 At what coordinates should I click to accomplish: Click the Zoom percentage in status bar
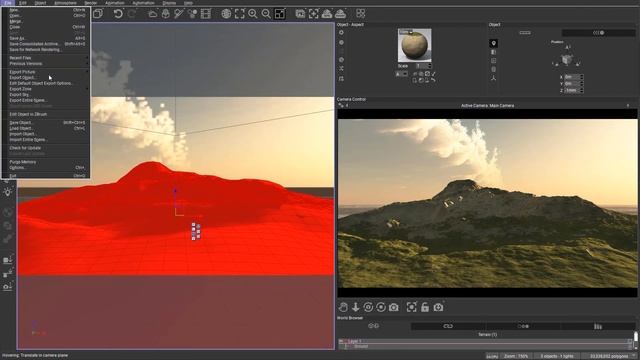click(516, 356)
